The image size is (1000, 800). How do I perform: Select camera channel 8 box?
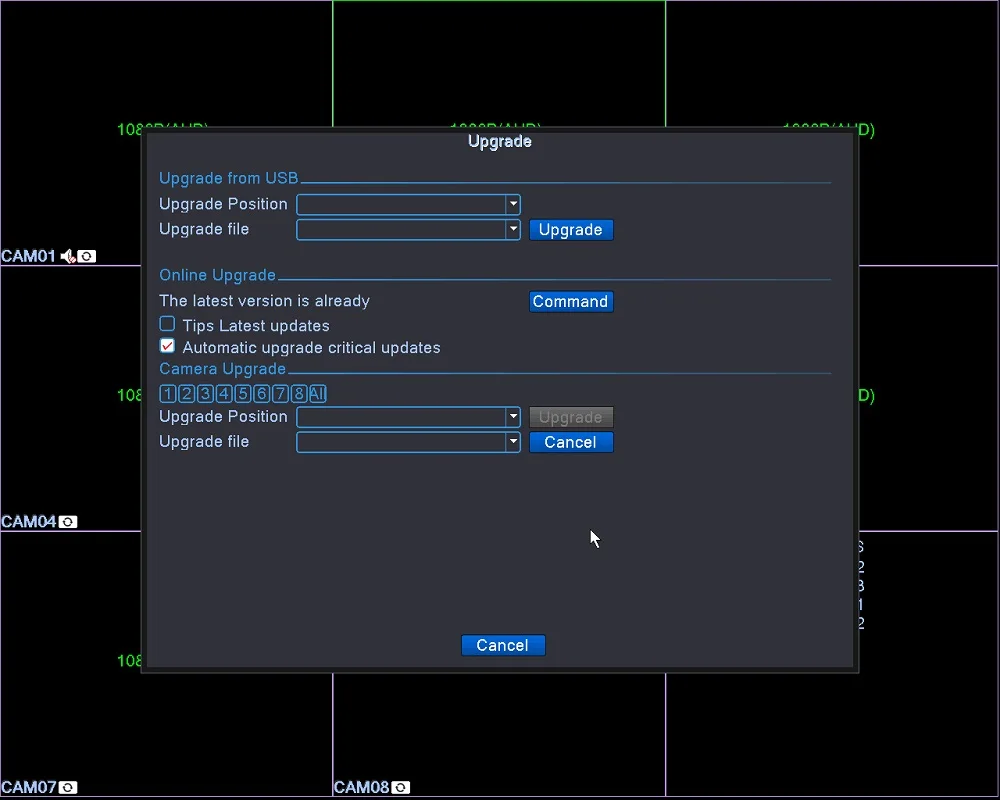point(298,394)
